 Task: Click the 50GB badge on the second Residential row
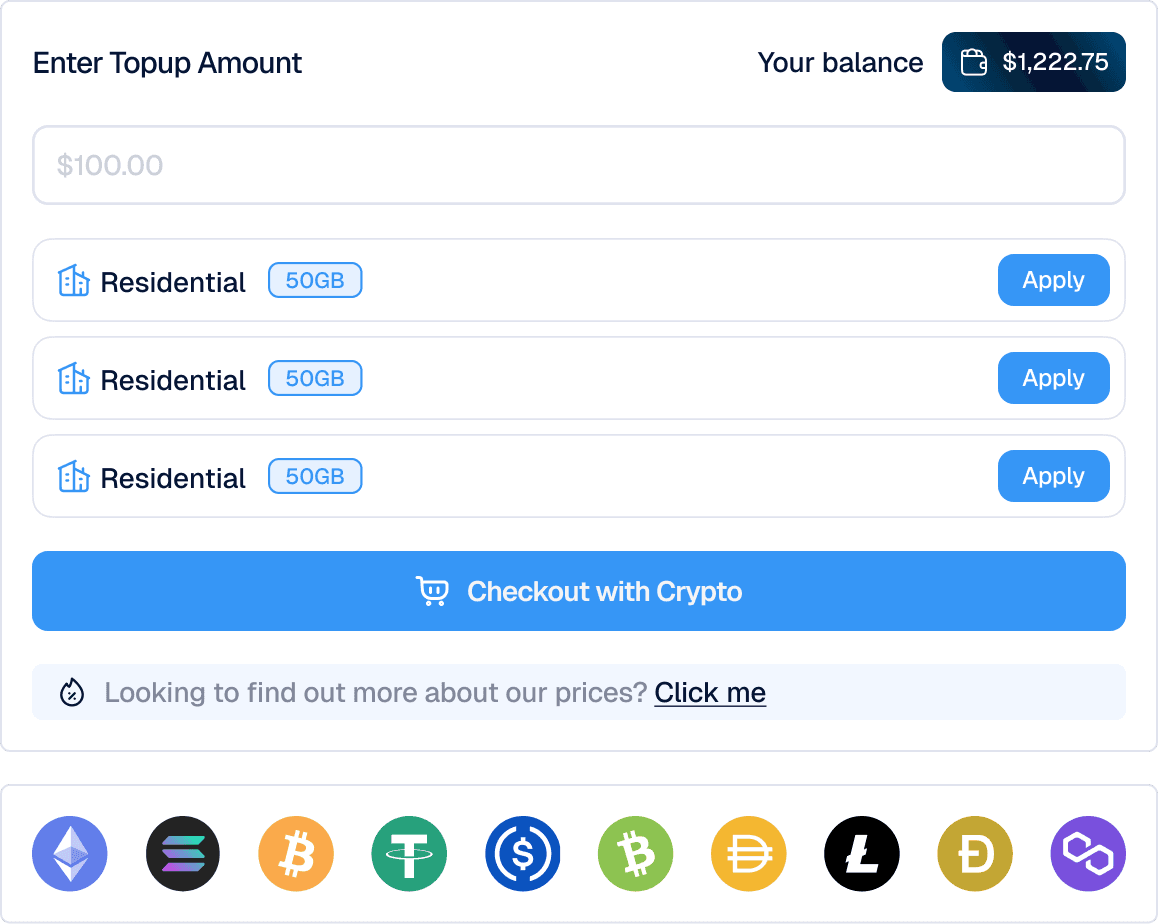point(315,378)
